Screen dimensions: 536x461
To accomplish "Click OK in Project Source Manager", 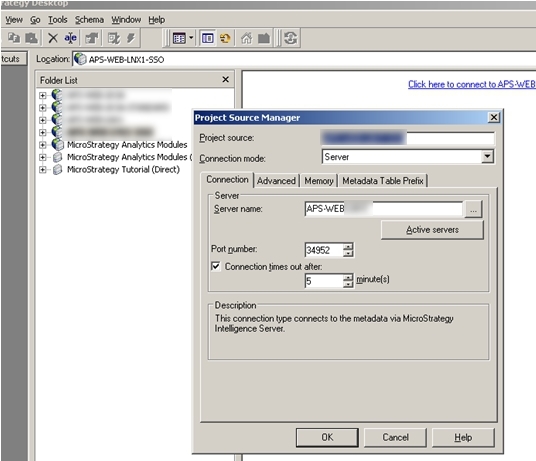I will (327, 437).
